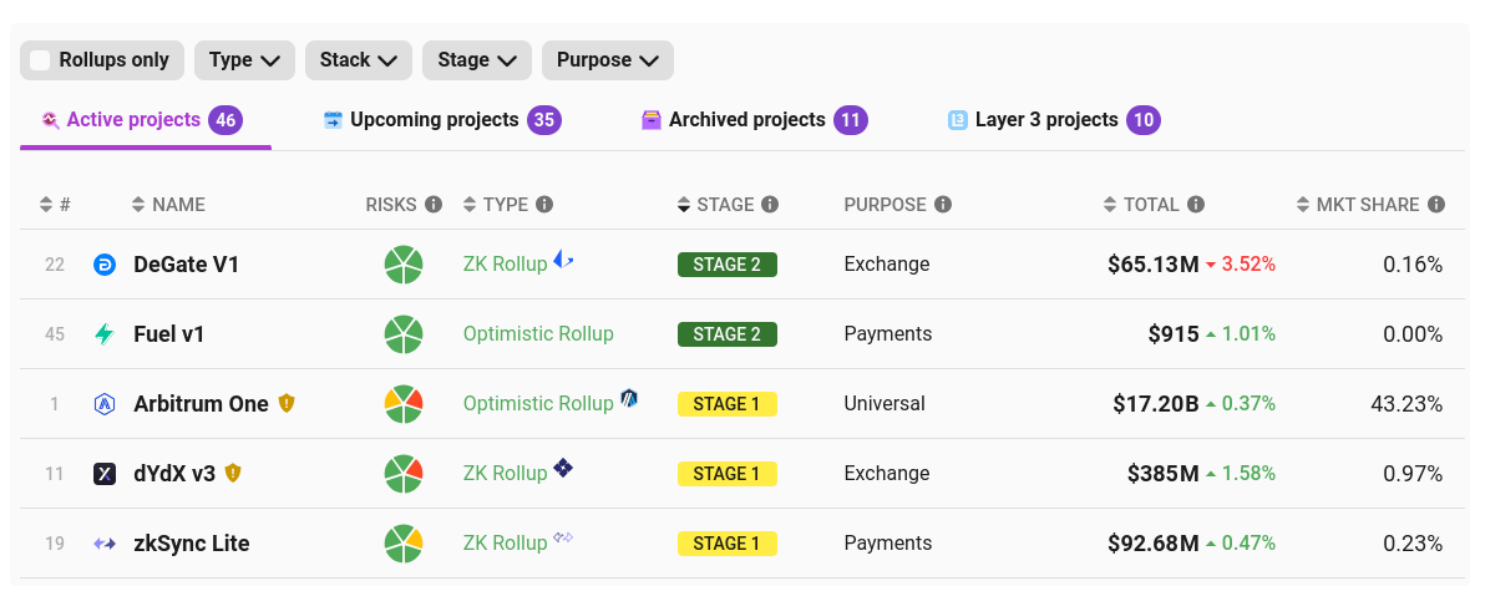The image size is (1486, 602).
Task: Enable the Rollups only checkbox
Action: (x=40, y=60)
